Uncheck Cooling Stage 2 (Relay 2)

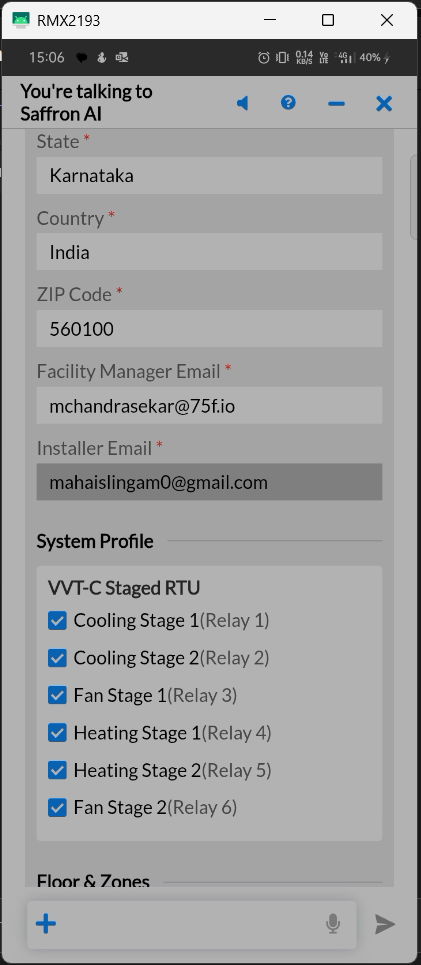[57, 658]
